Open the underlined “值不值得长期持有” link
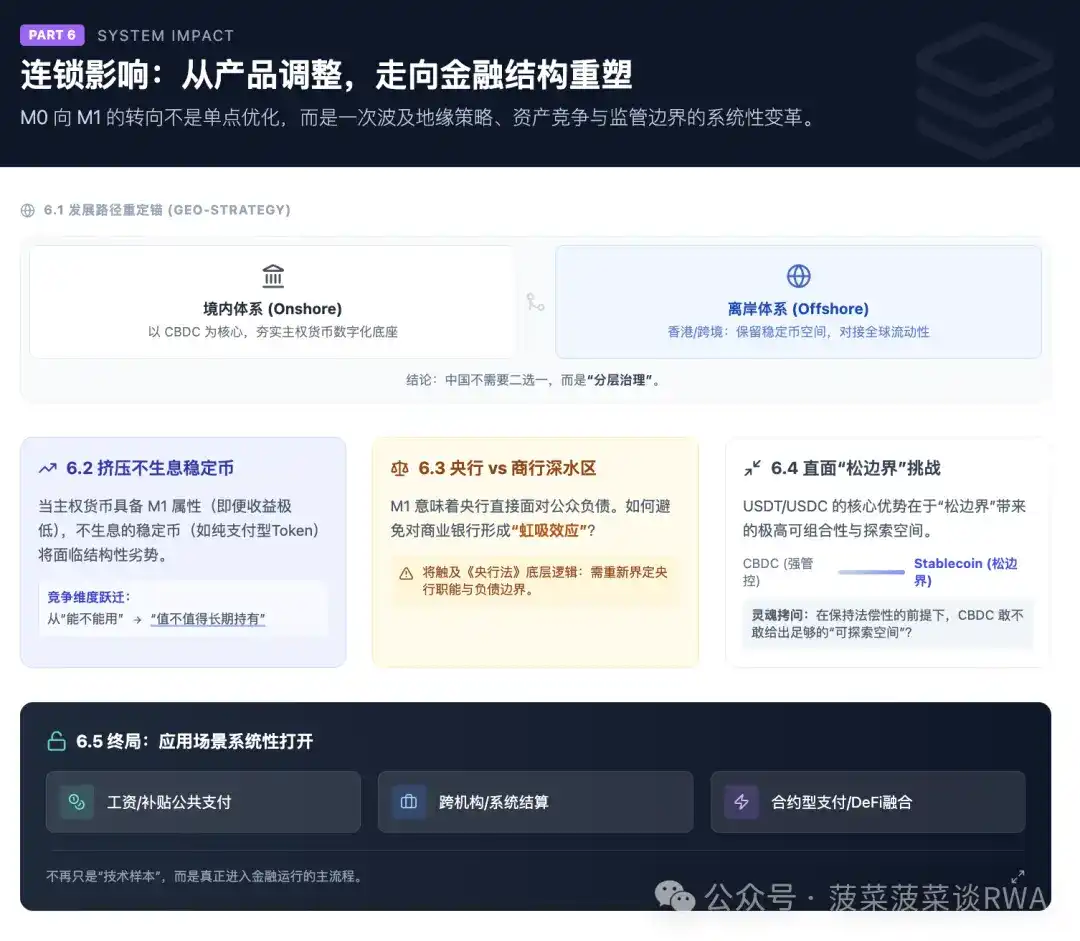The width and height of the screenshot is (1080, 941). click(208, 619)
